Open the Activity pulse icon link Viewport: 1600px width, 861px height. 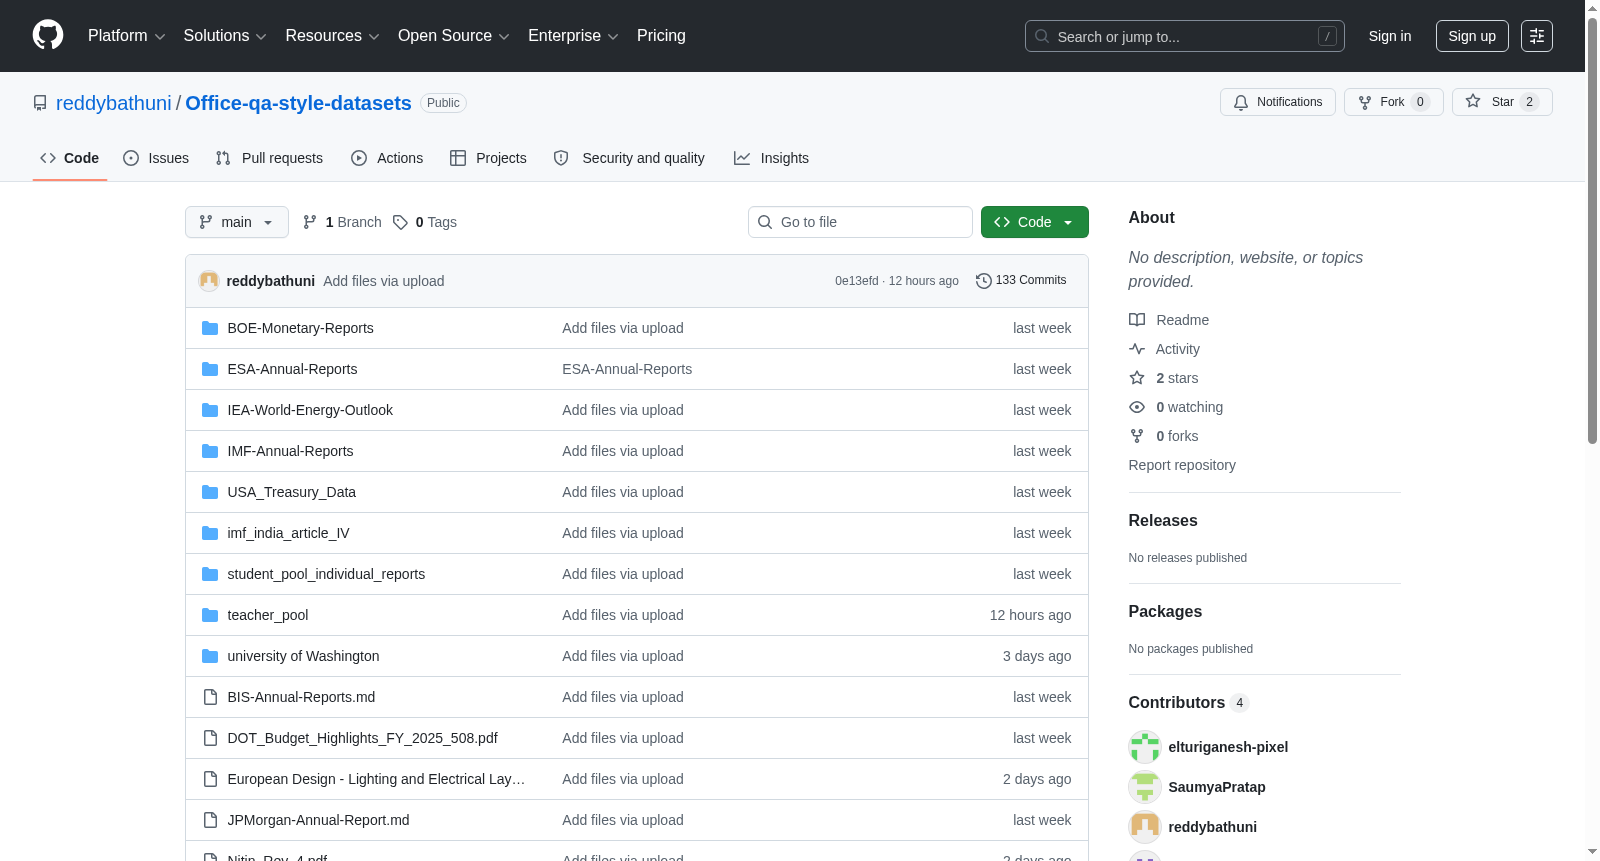click(1137, 349)
